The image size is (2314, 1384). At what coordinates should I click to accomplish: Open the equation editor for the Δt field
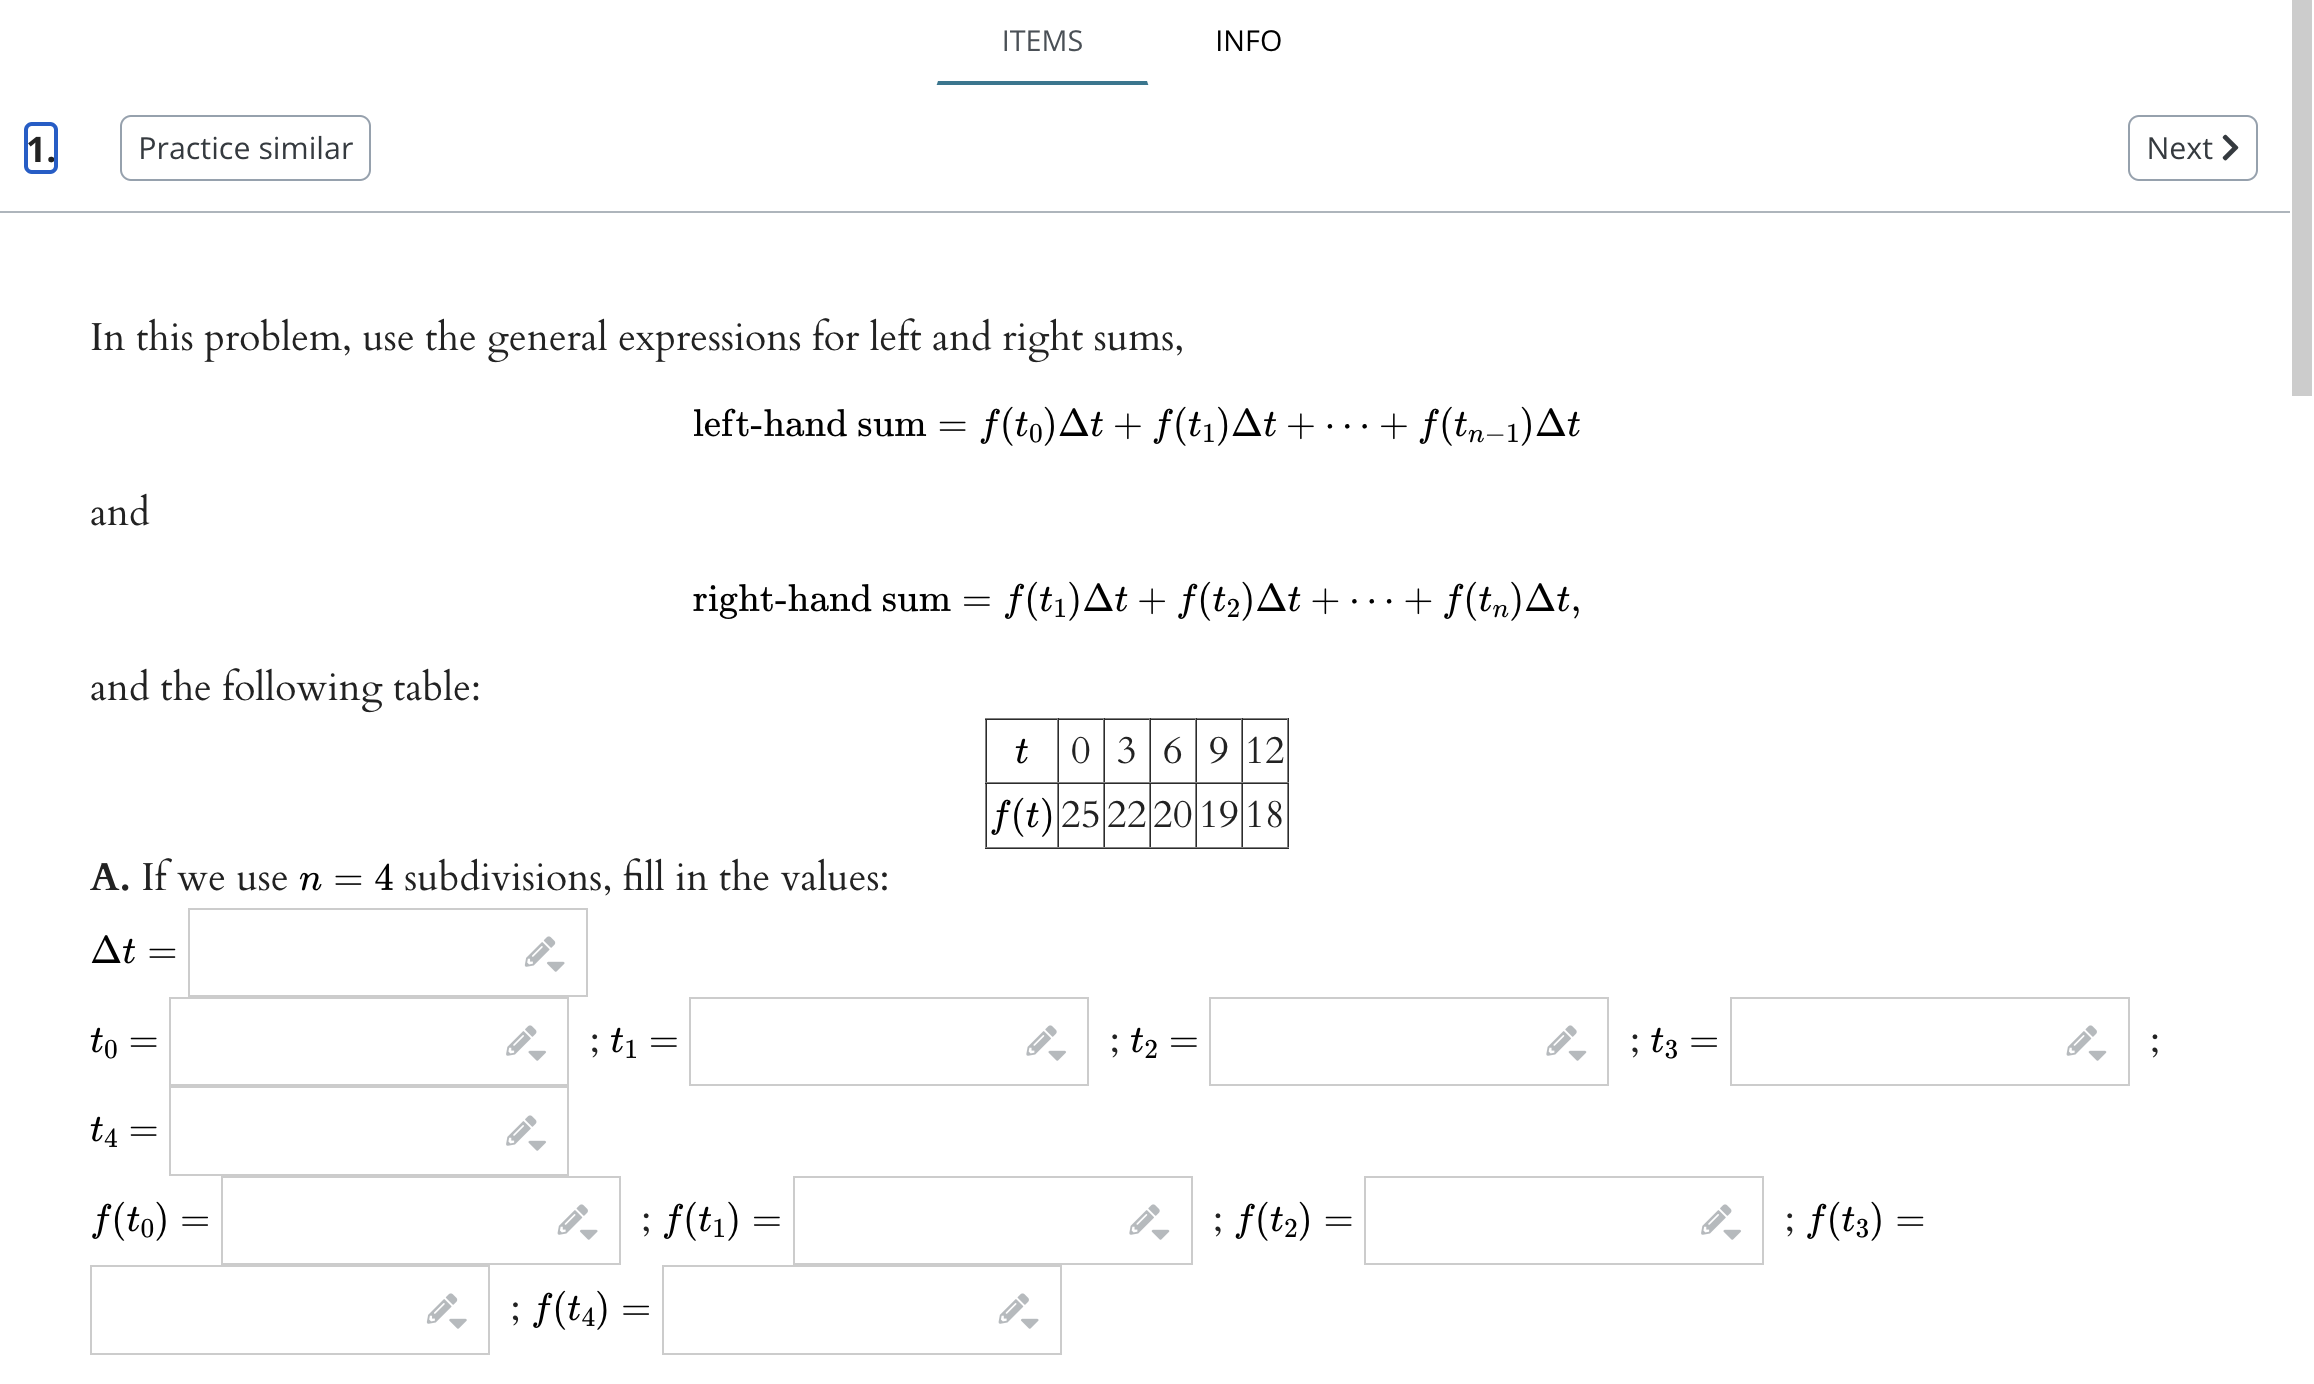pyautogui.click(x=540, y=950)
